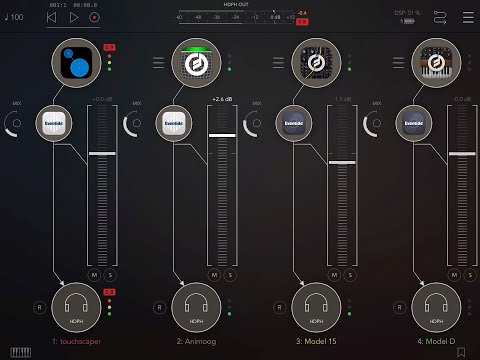Open Eventide effect on Model 15 channel
480x360 pixels.
click(x=294, y=123)
